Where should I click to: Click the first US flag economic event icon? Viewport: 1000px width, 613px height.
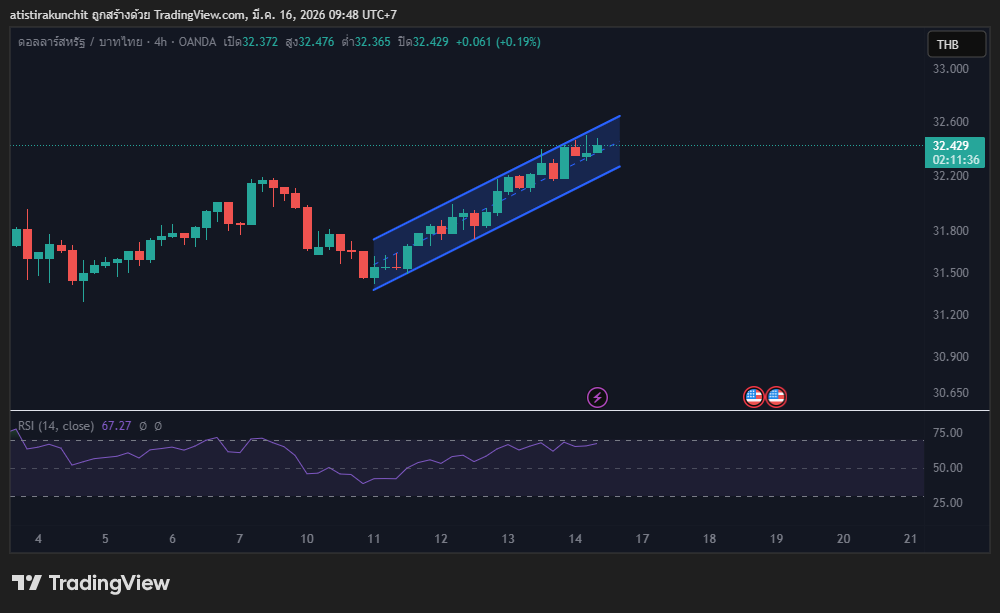[754, 397]
